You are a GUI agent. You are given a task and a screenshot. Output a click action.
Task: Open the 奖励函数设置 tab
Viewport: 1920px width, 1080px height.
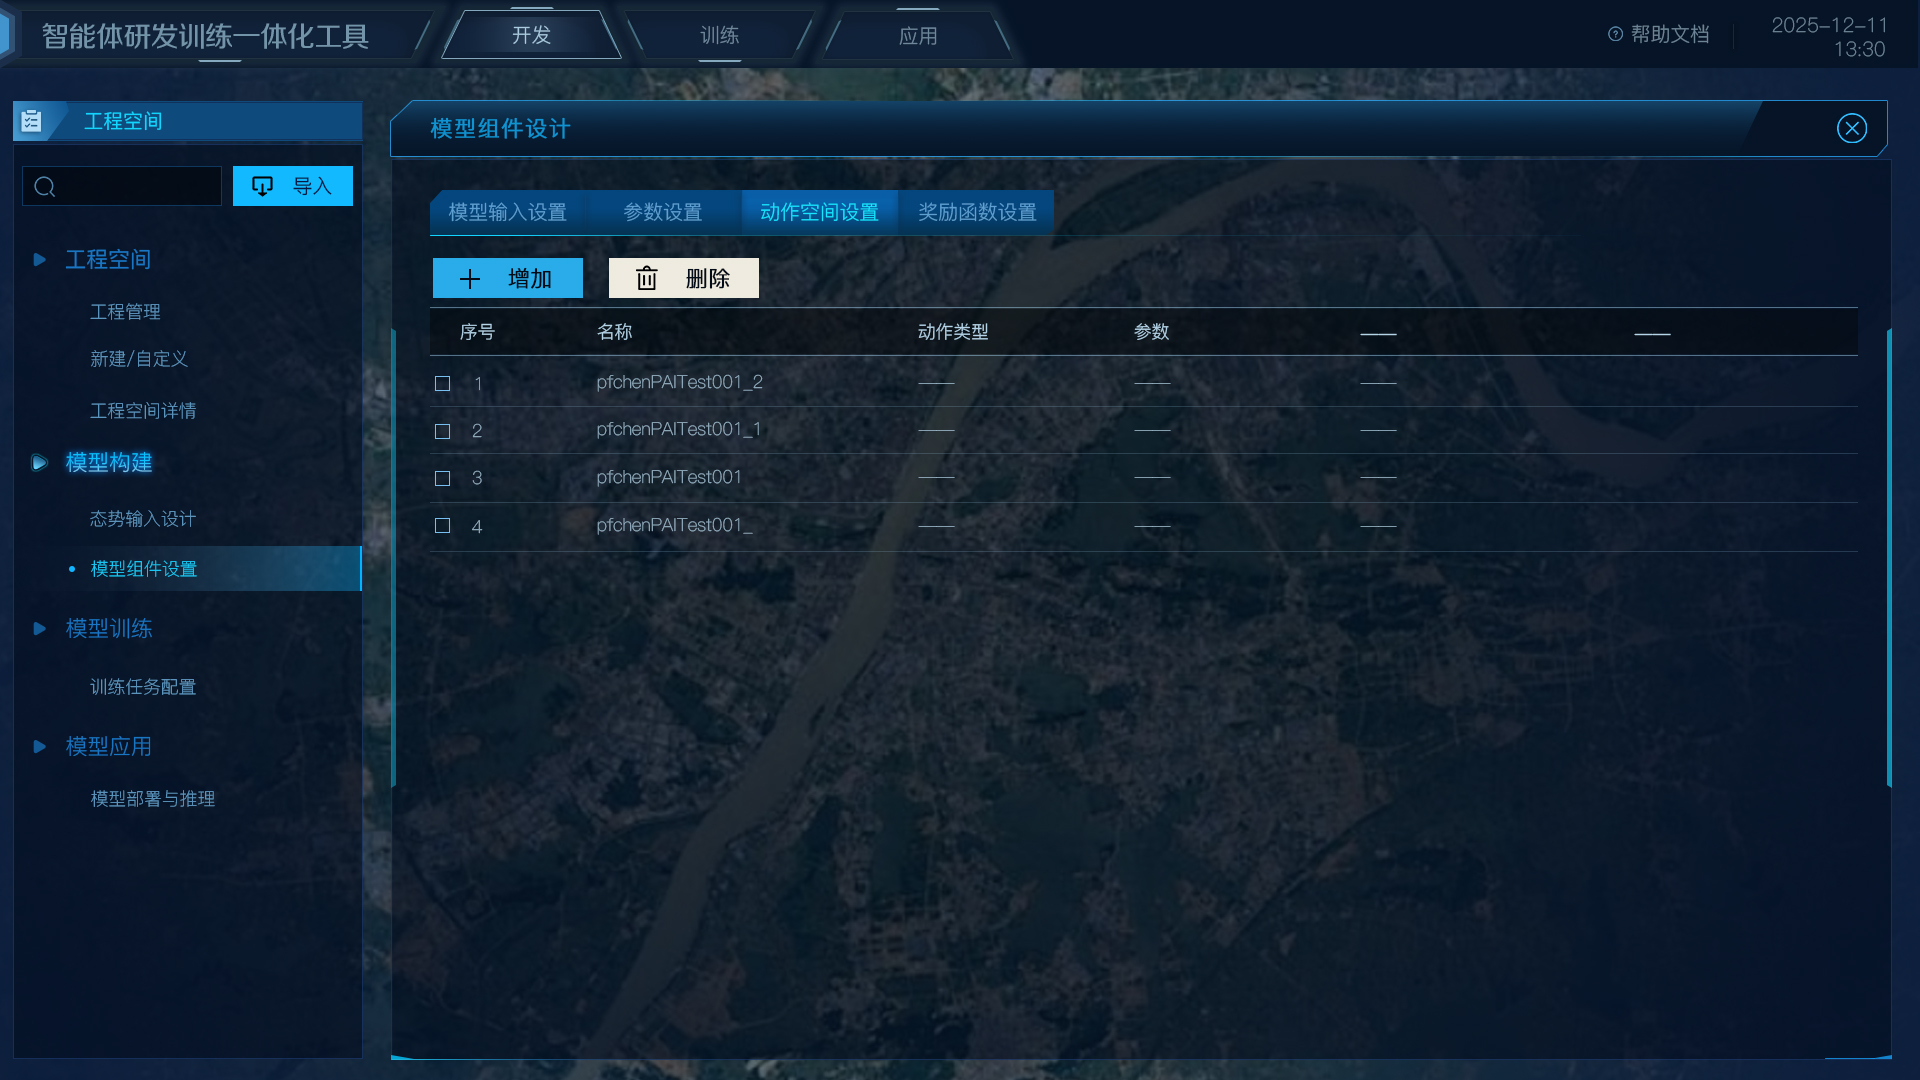coord(977,213)
